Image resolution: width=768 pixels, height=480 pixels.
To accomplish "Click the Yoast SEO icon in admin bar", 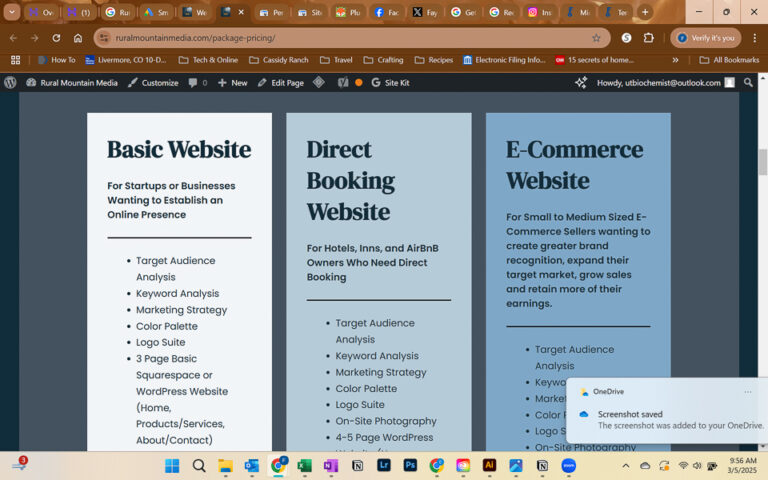I will coord(343,83).
